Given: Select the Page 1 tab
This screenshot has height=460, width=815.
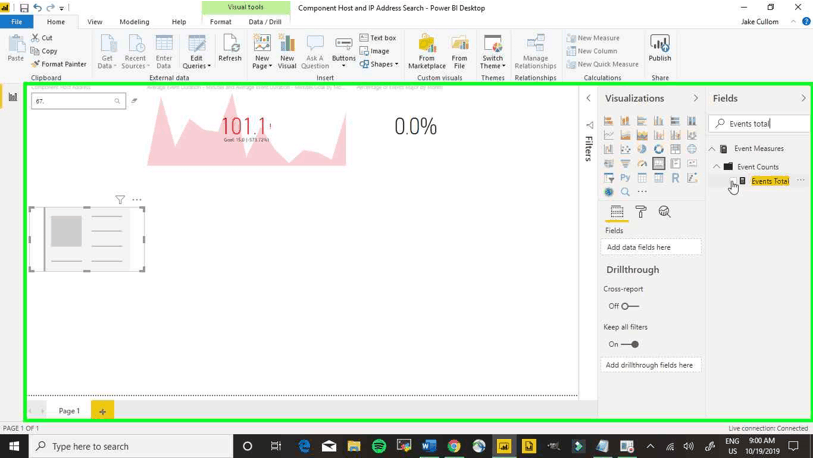Looking at the screenshot, I should (69, 411).
